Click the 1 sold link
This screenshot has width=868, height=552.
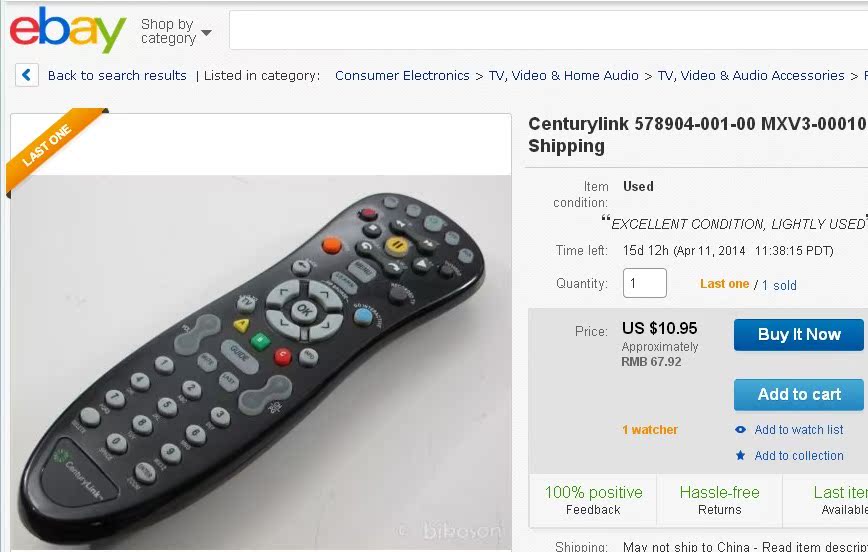[779, 285]
